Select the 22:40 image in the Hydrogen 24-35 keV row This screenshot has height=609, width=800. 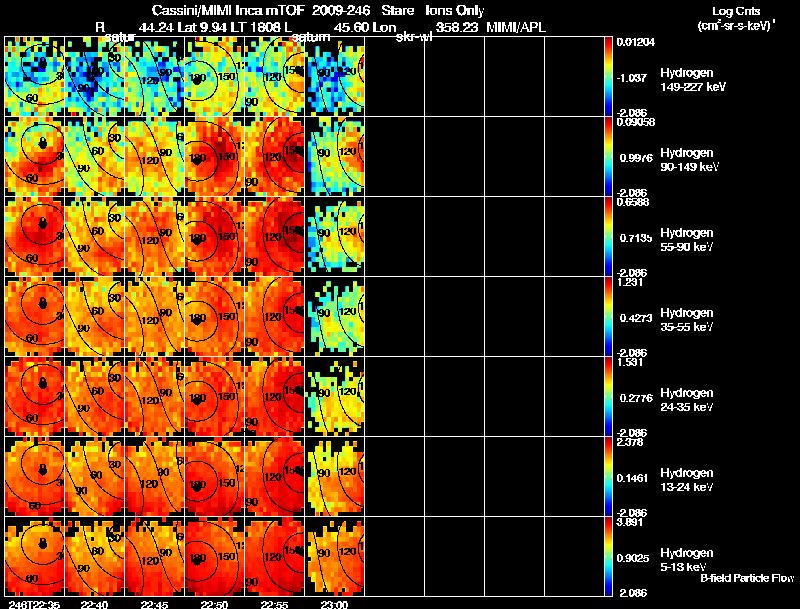[94, 397]
